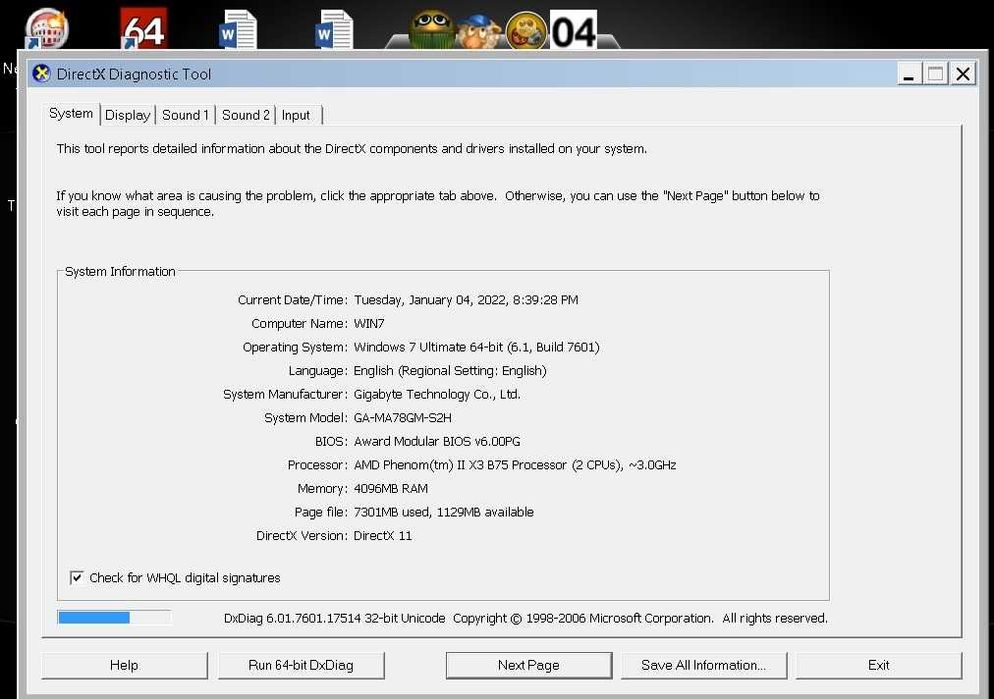Image resolution: width=994 pixels, height=699 pixels.
Task: Click the AMD Phenom(tm) II X3 B75 Processor value
Action: 515,465
